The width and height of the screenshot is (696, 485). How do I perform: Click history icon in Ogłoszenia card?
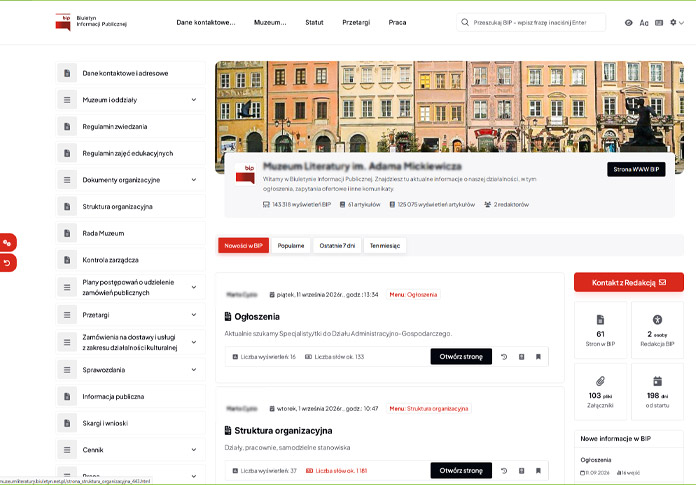pos(504,357)
